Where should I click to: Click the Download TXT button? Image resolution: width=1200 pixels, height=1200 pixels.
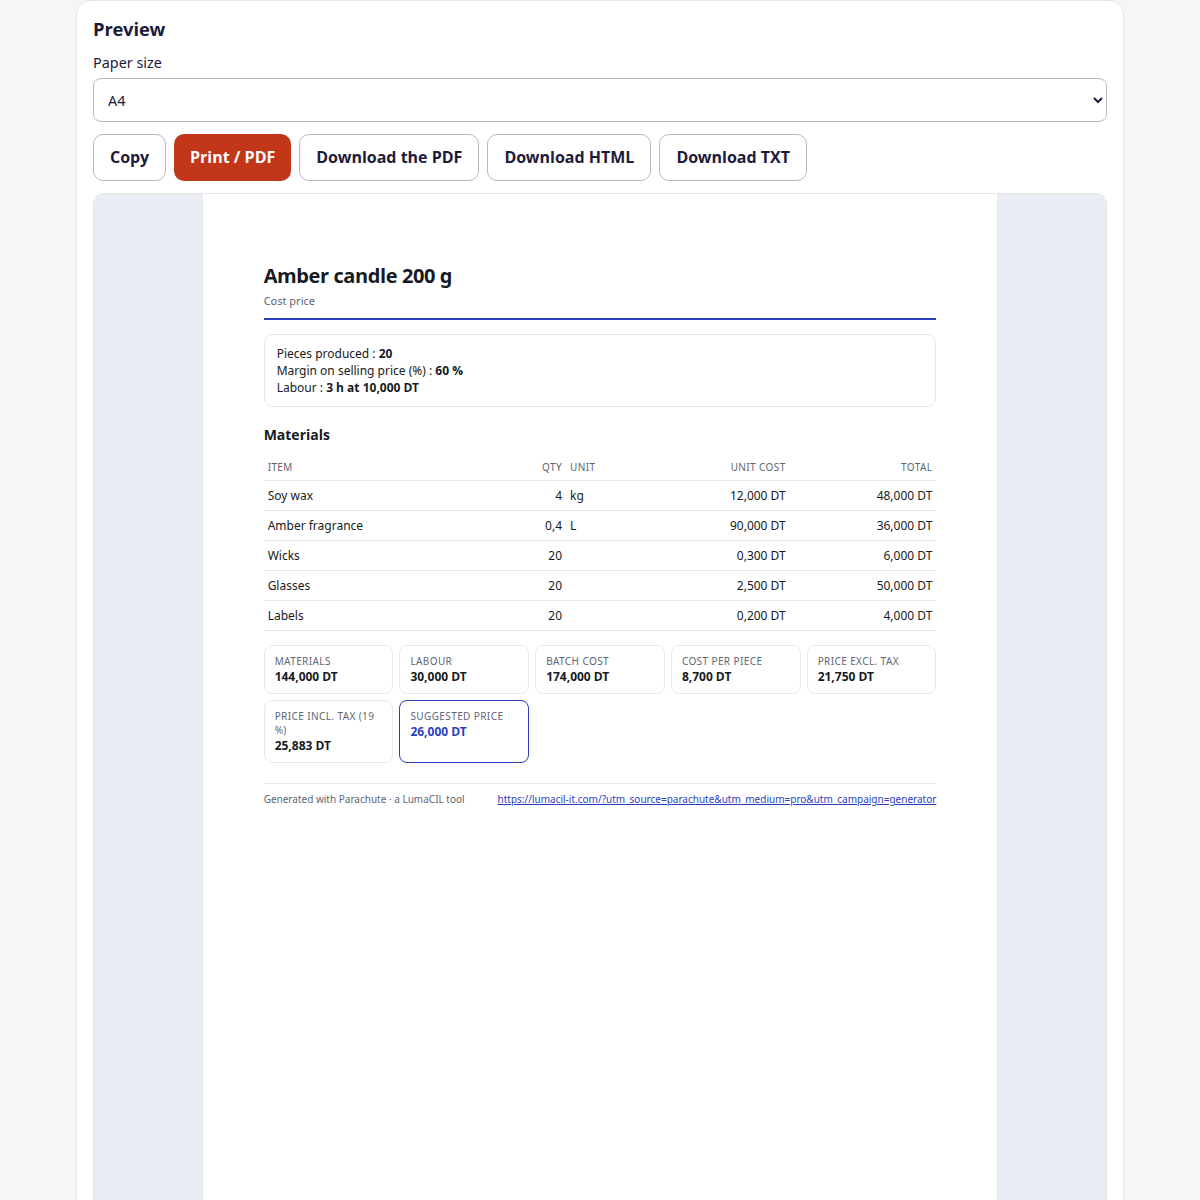click(733, 157)
